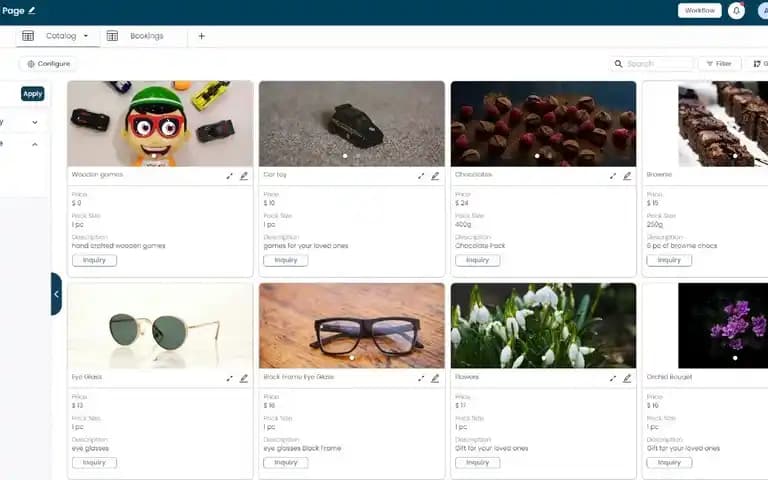Viewport: 768px width, 480px height.
Task: Select the 'Wooden games' card title
Action: point(97,174)
